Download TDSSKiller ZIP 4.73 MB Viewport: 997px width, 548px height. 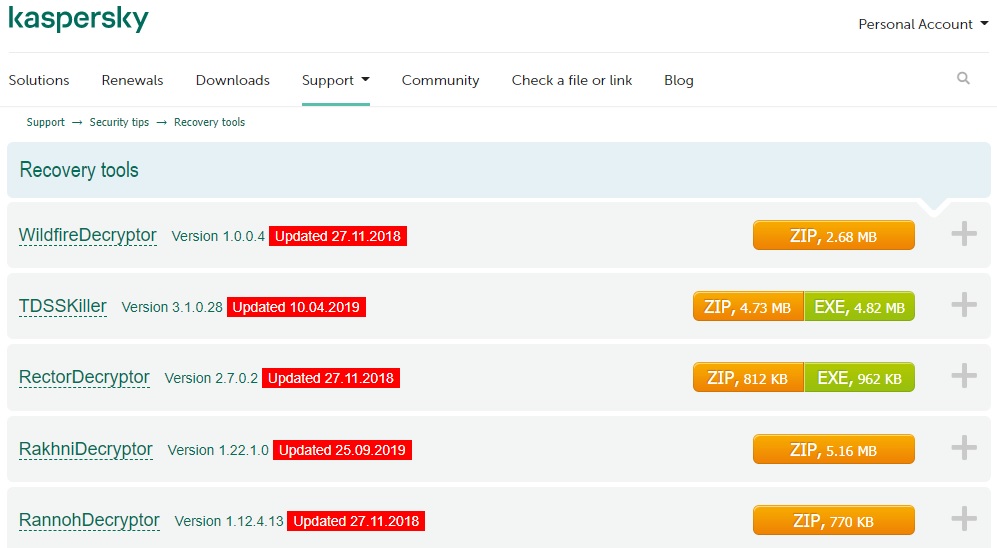pyautogui.click(x=748, y=306)
